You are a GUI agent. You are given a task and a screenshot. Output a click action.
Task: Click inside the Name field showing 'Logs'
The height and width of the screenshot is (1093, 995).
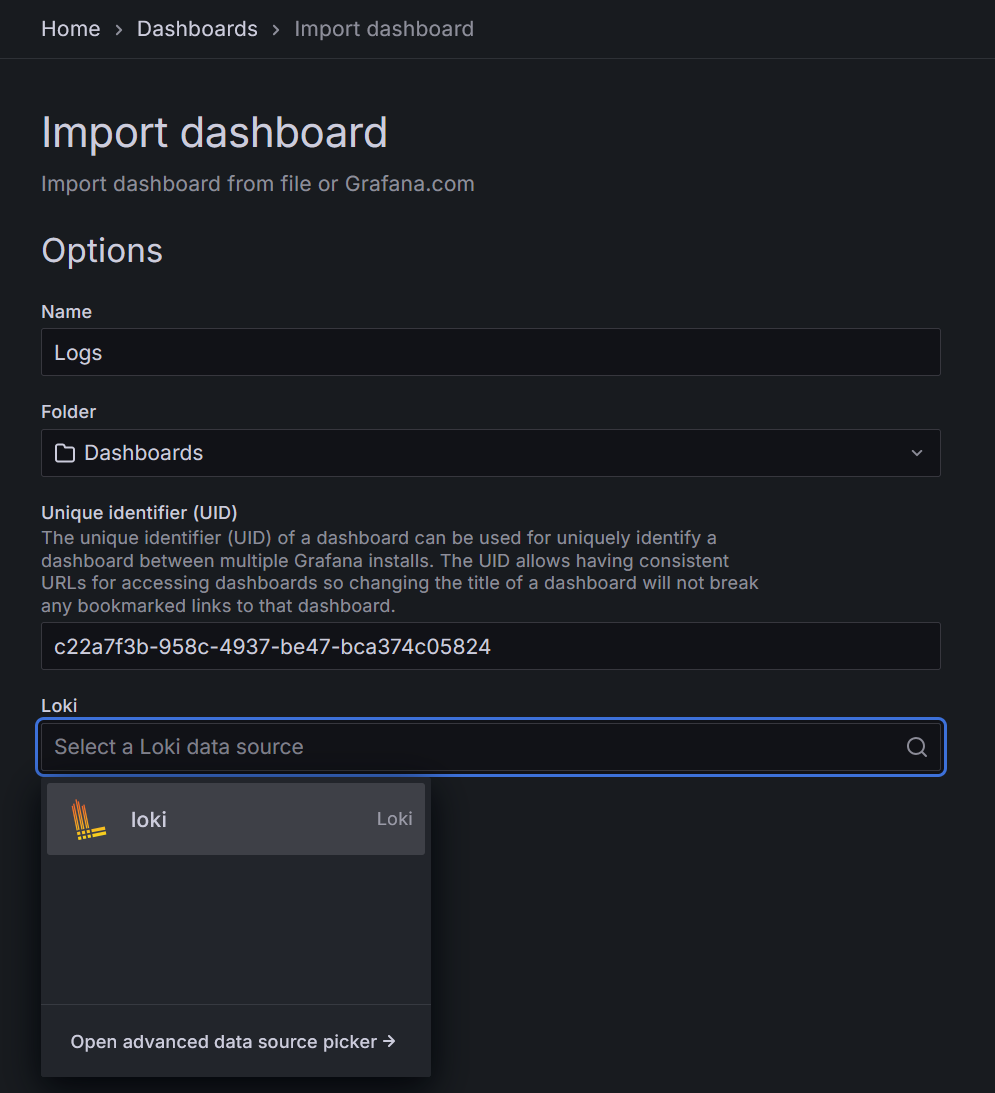click(490, 351)
